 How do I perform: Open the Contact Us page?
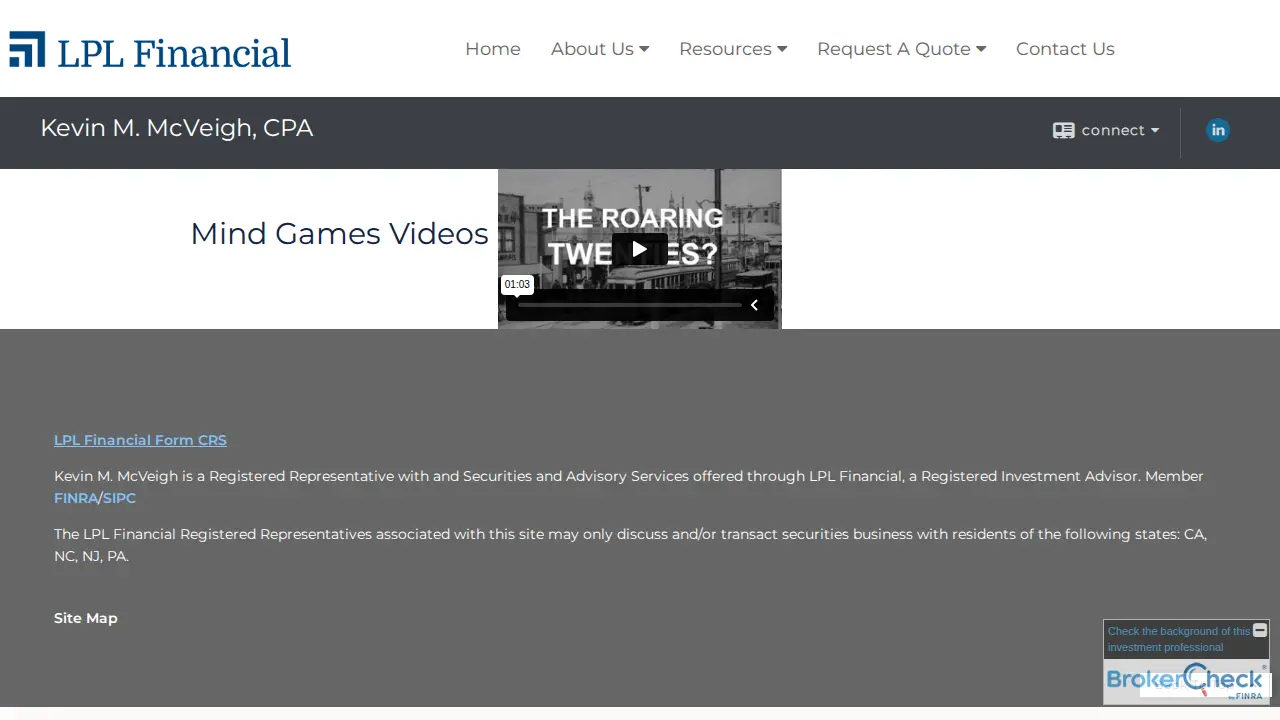[x=1065, y=49]
